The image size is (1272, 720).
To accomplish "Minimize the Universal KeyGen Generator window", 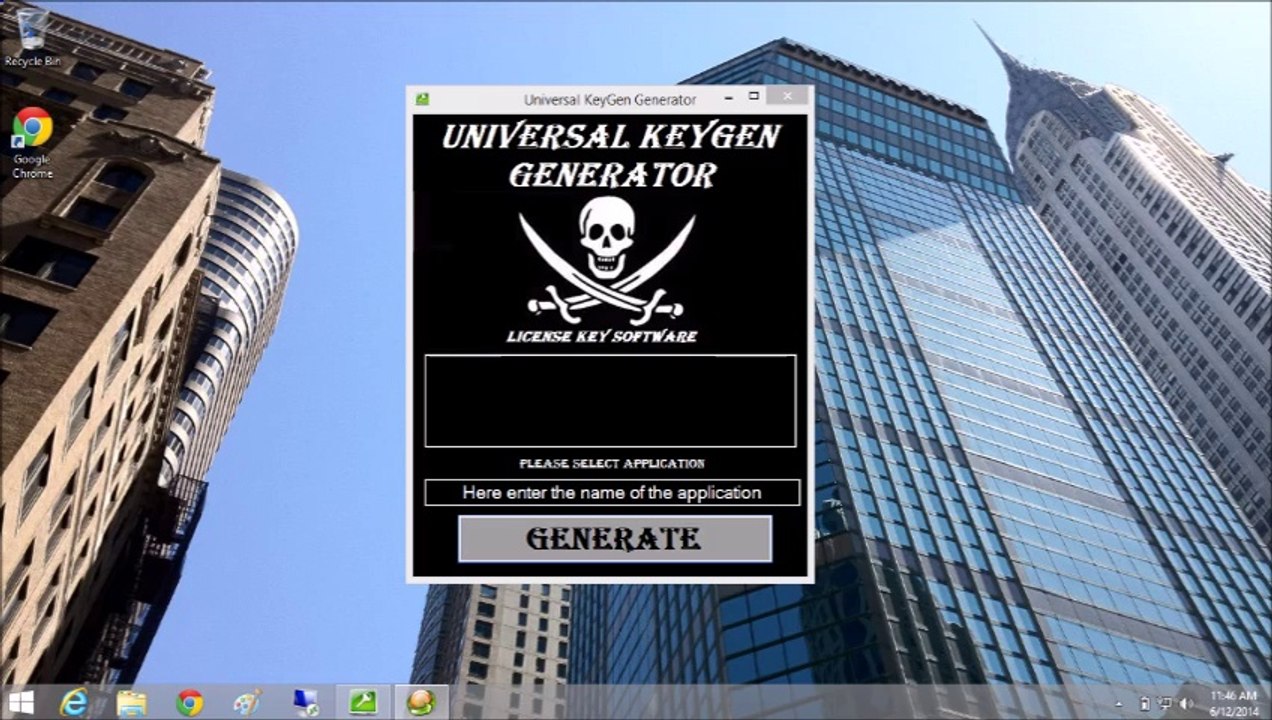I will (728, 97).
